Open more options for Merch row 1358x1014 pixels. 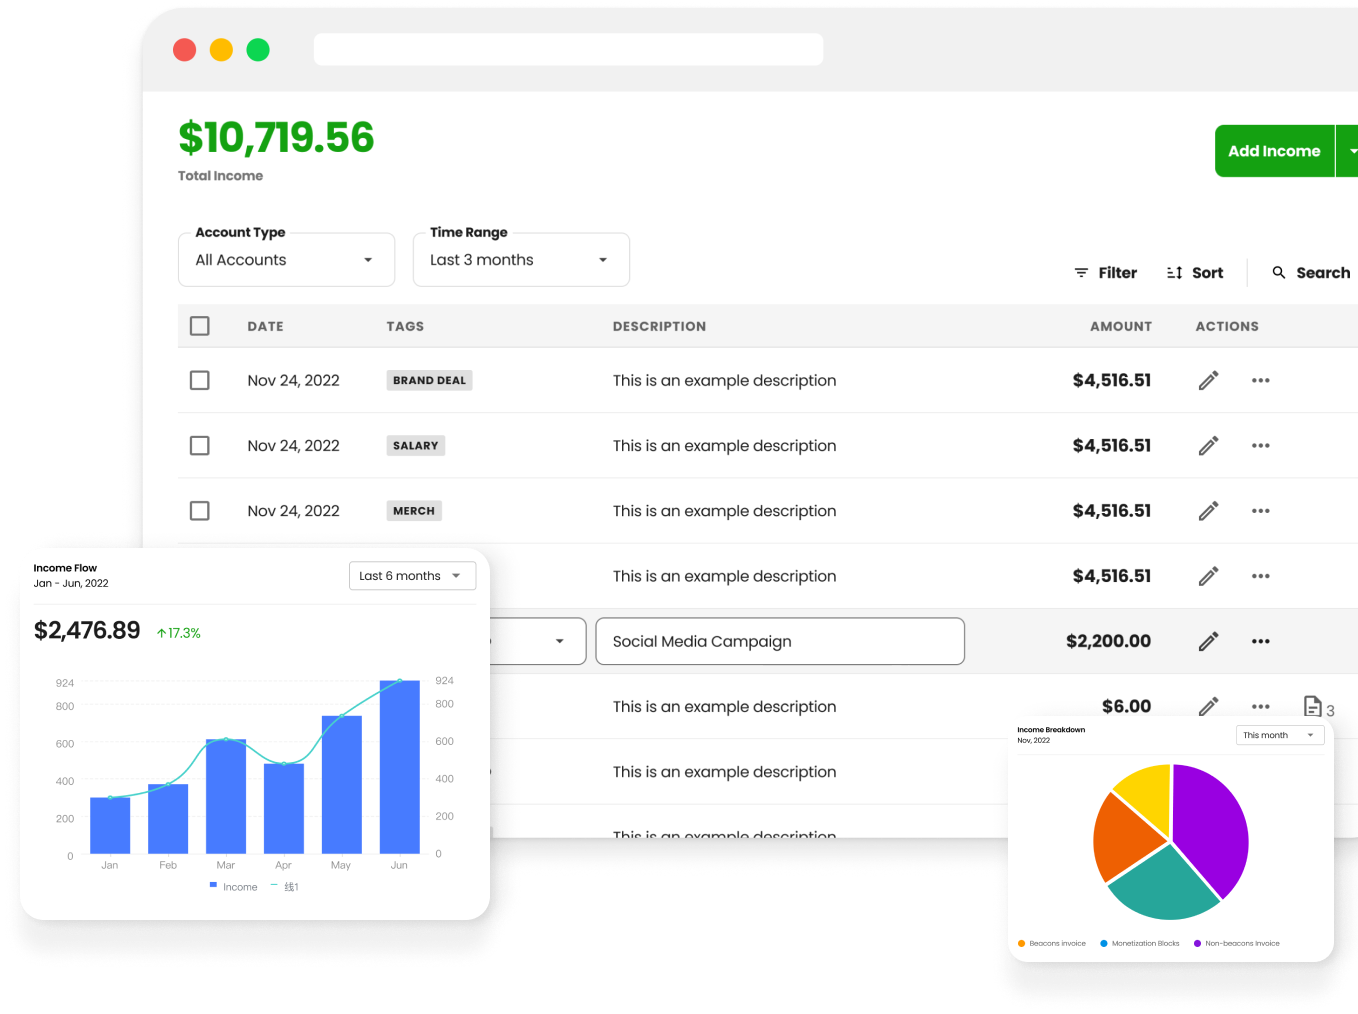coord(1260,511)
